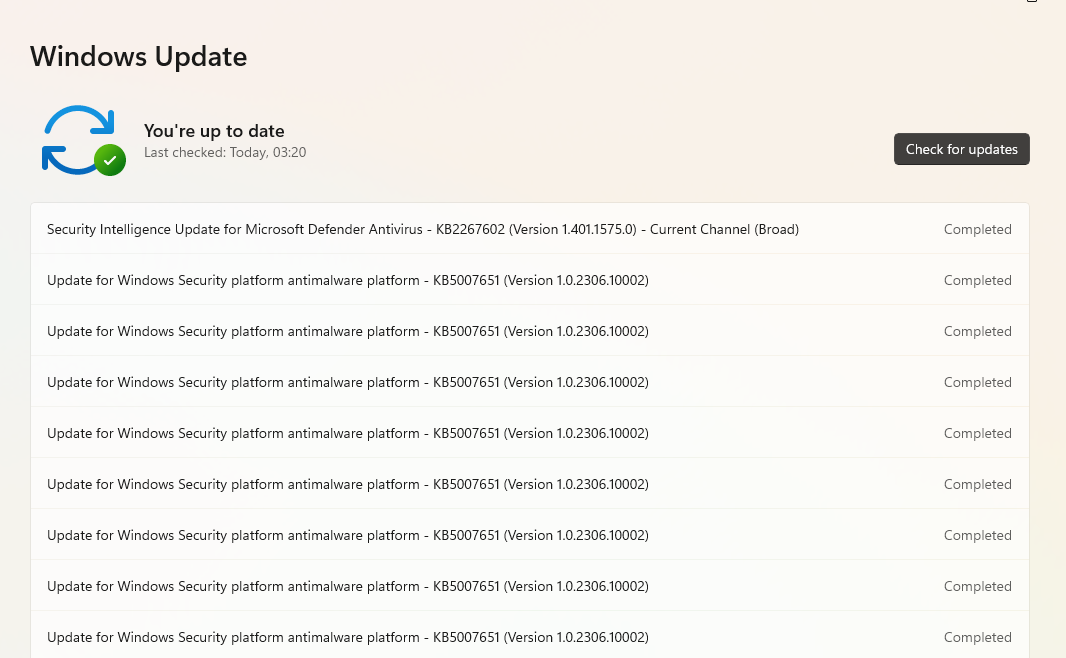Click Completed status of the fourth KB5007651 update

tap(977, 434)
